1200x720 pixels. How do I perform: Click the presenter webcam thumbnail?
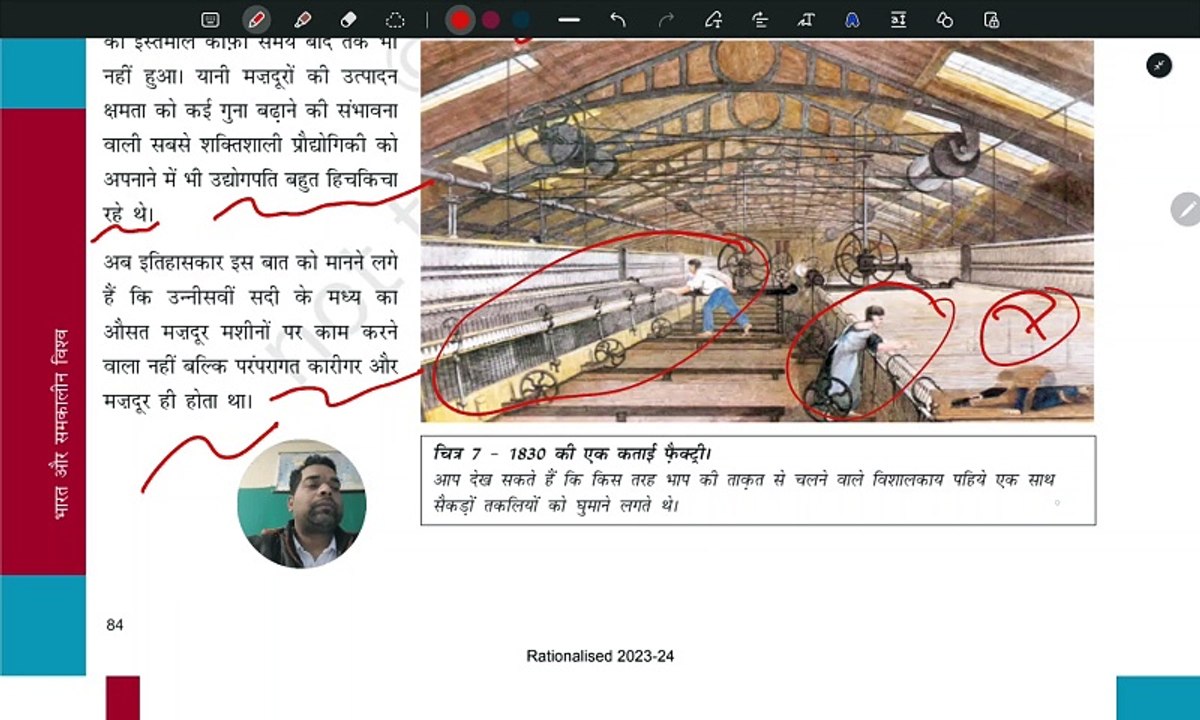click(x=301, y=504)
